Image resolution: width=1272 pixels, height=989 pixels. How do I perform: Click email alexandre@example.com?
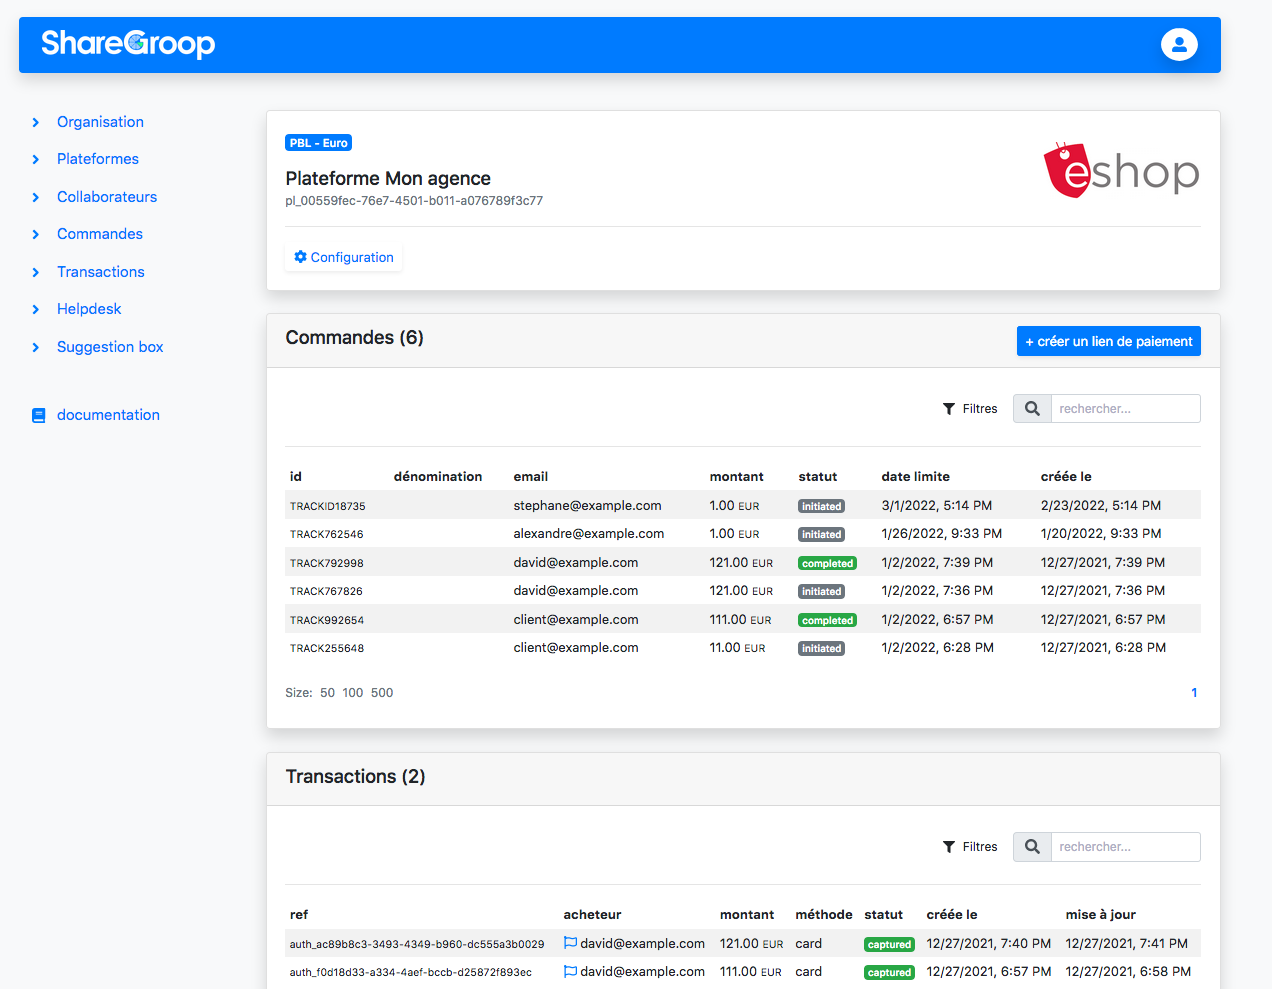(x=589, y=534)
